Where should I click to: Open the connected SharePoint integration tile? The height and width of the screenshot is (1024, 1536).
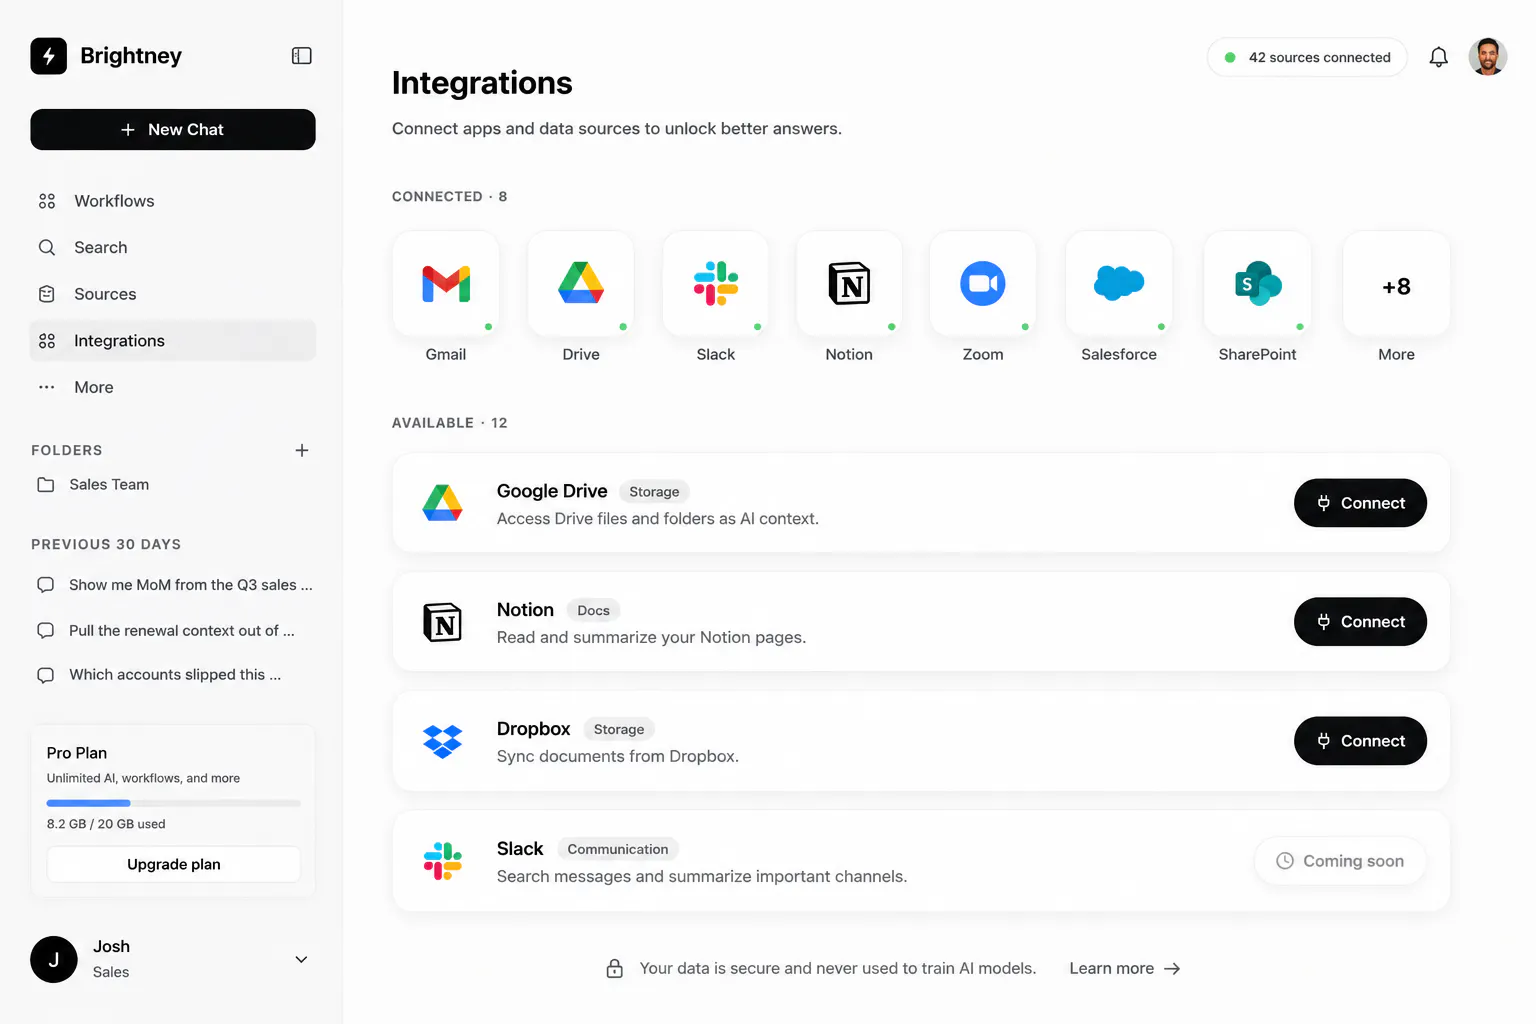click(1257, 284)
